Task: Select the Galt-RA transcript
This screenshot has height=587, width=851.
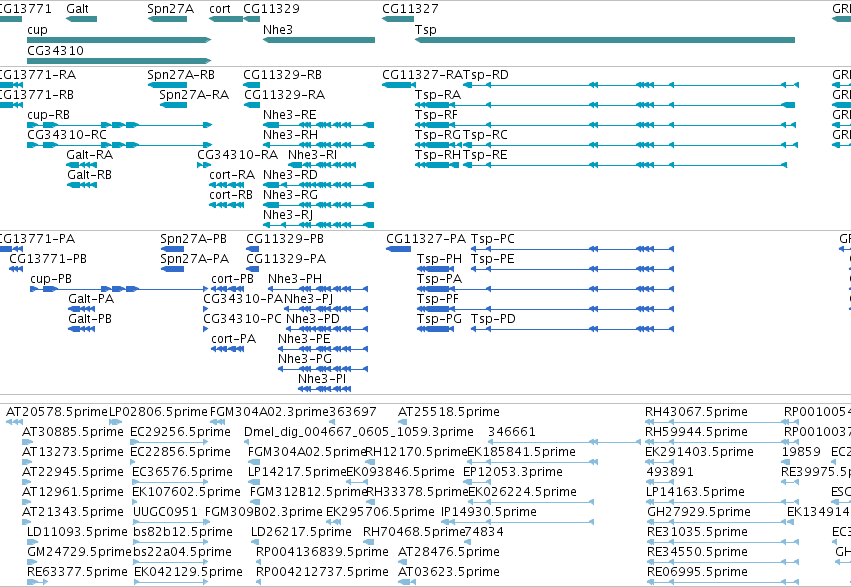Action: [x=82, y=165]
